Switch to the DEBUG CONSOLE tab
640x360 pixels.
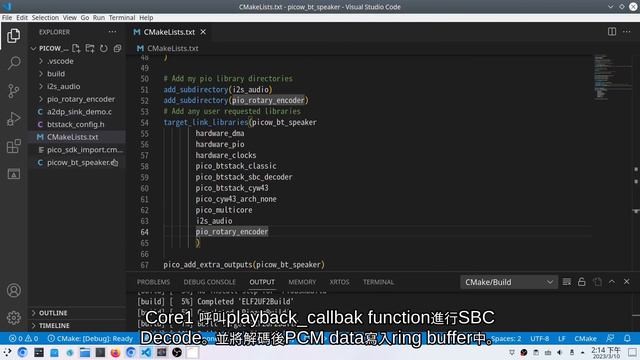pyautogui.click(x=209, y=282)
